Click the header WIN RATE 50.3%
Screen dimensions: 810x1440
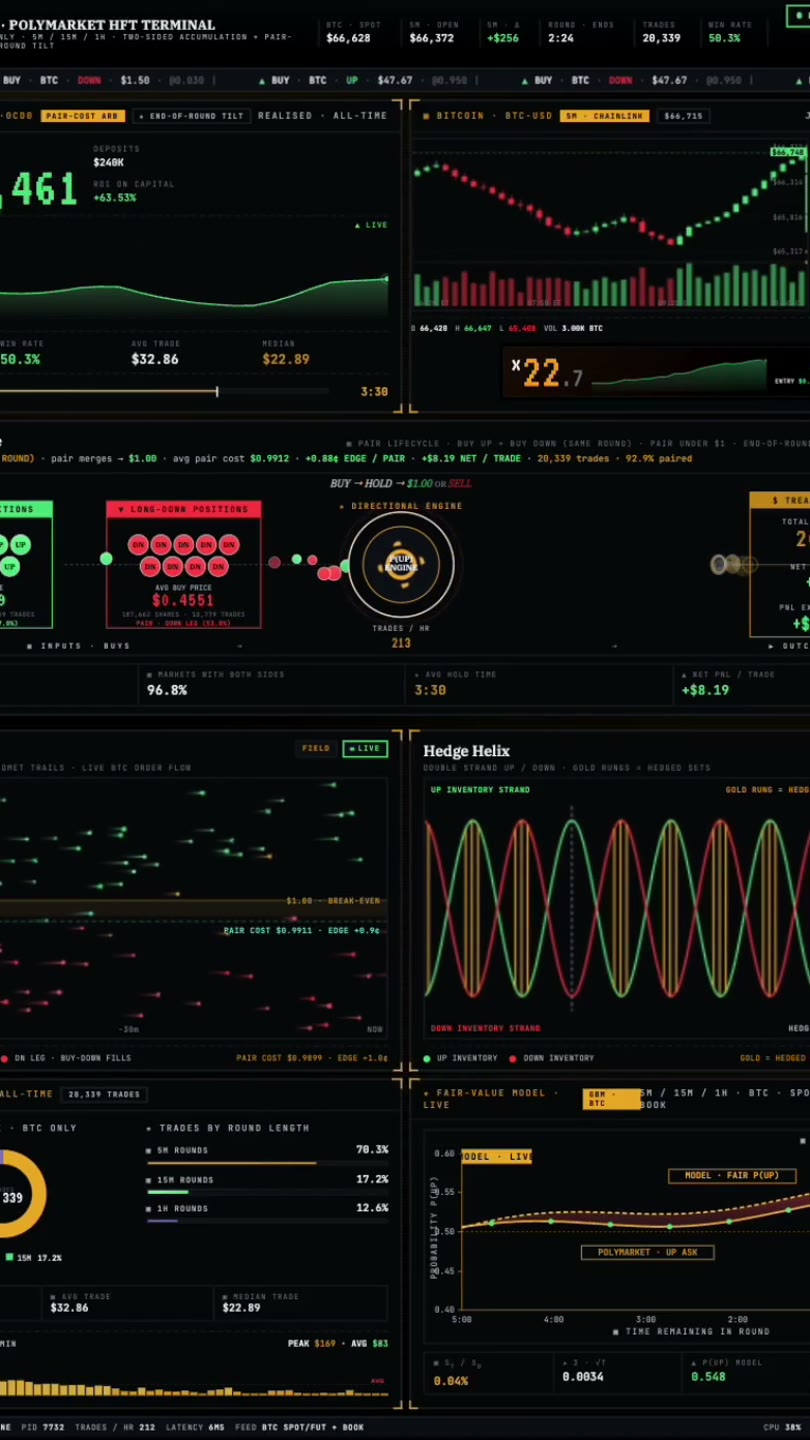click(724, 38)
